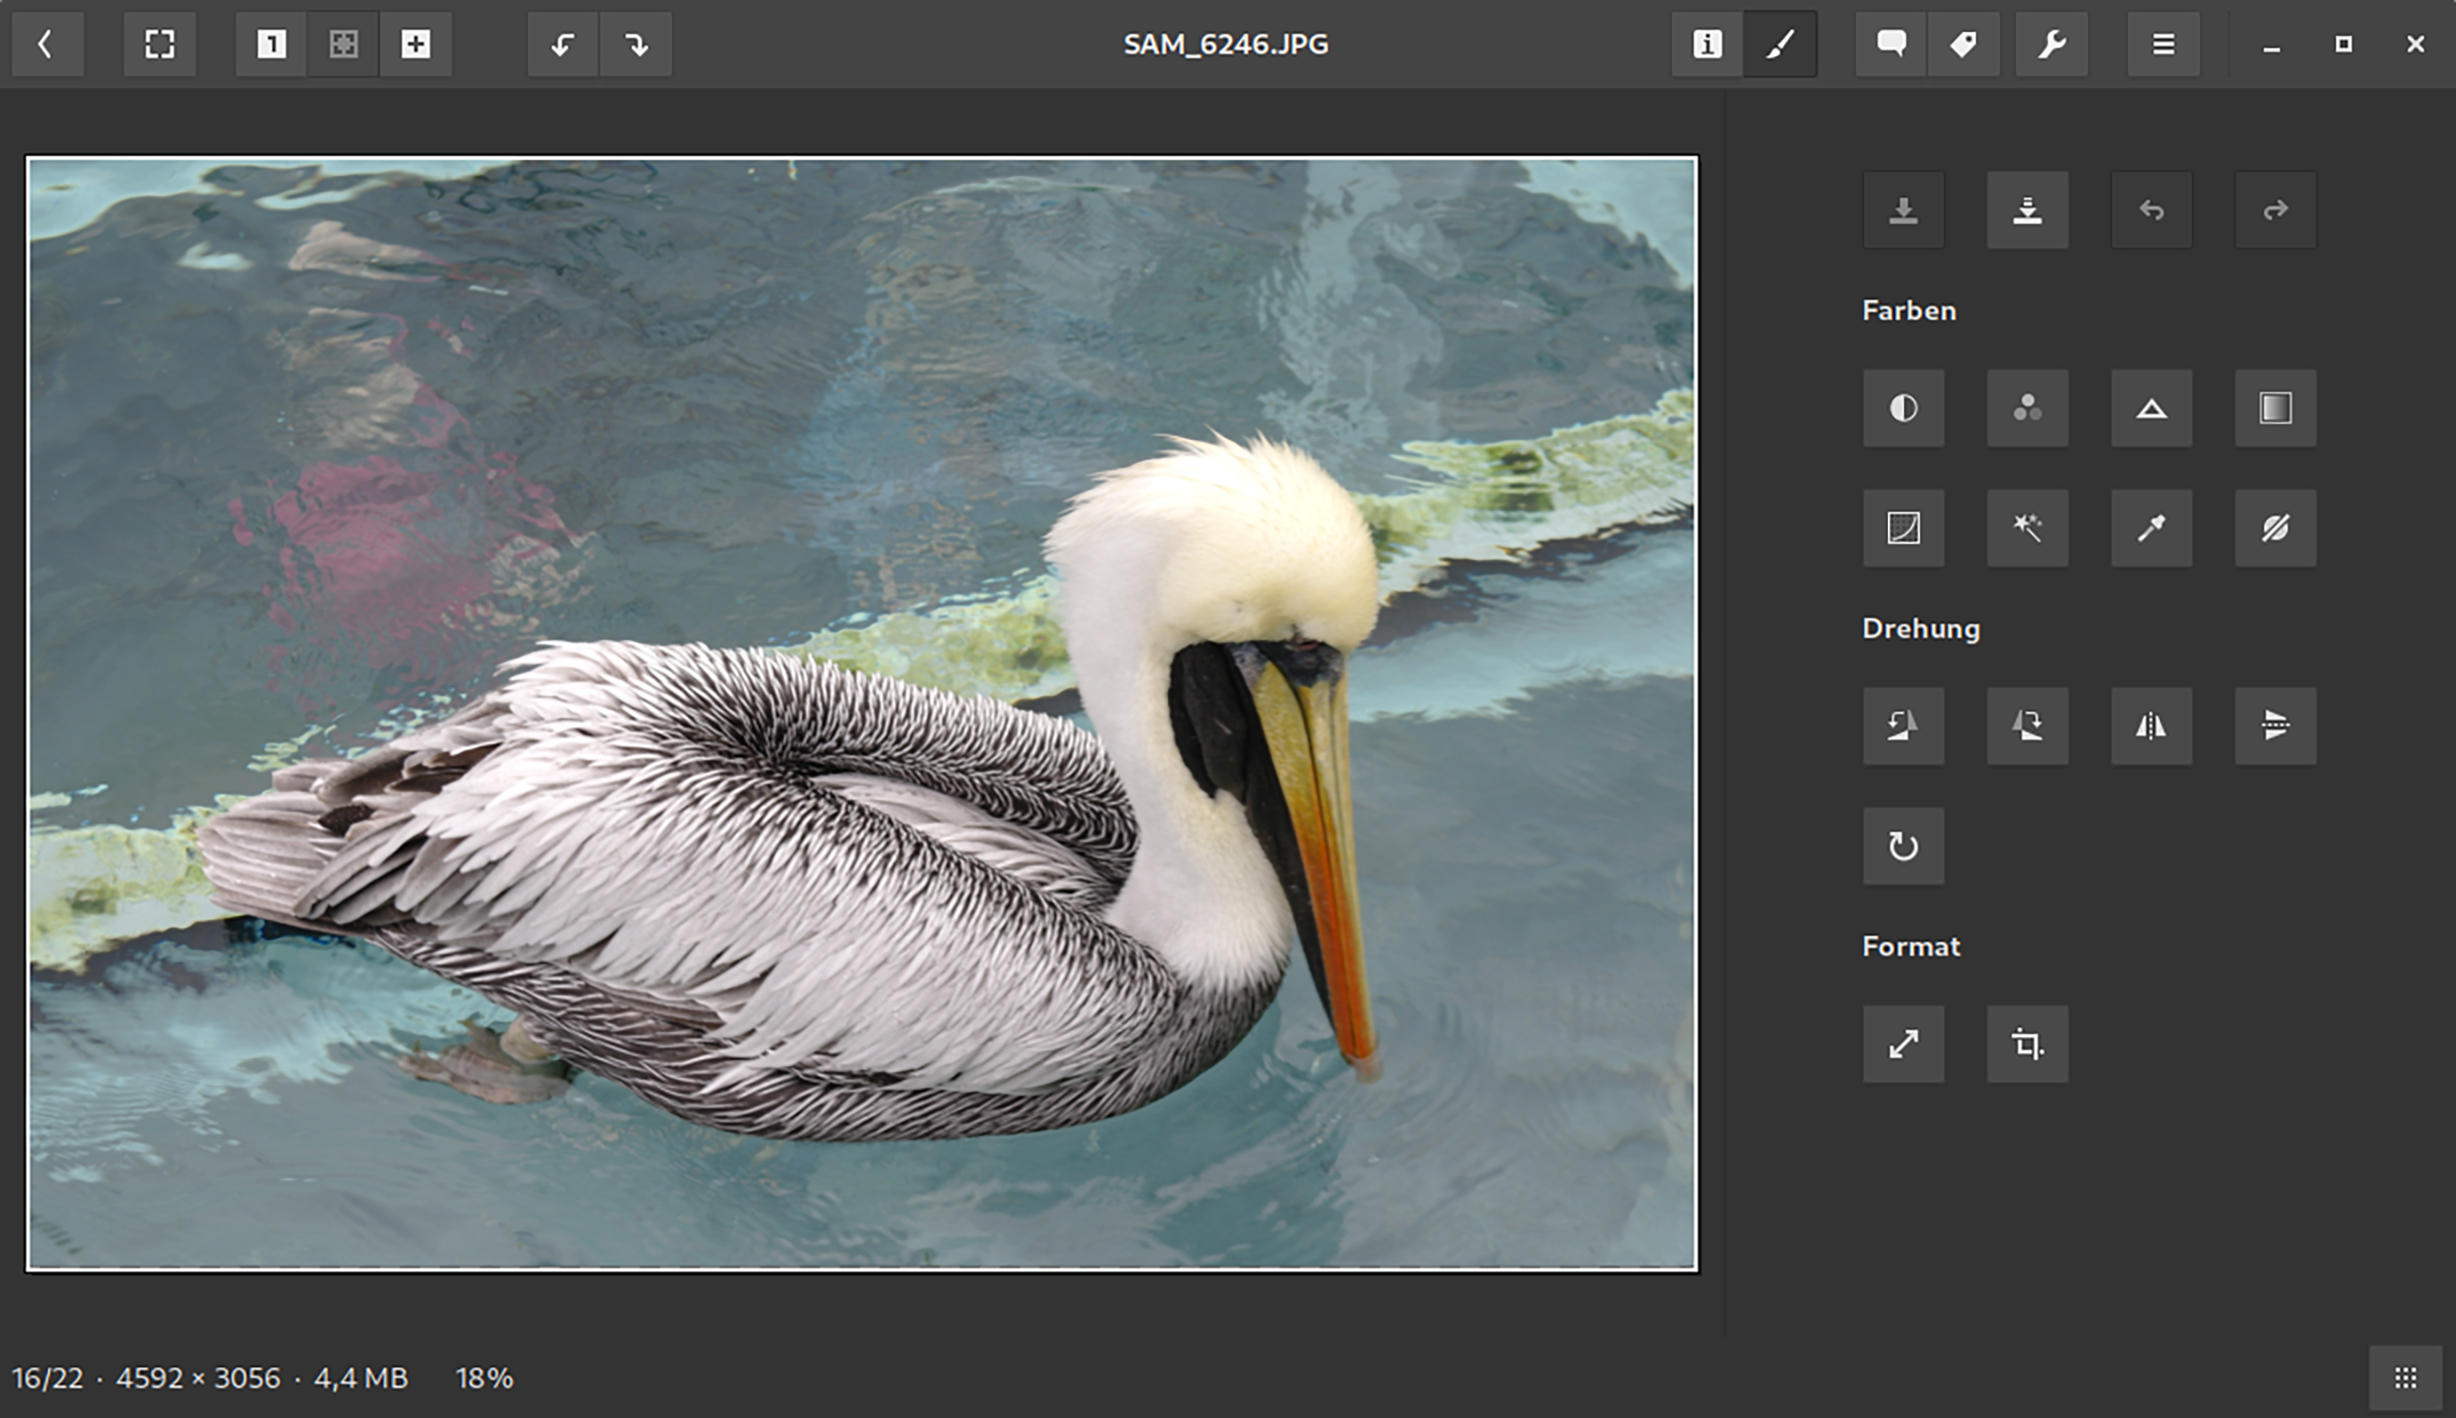
Task: Select the Remove Red-Eye dropper tool
Action: [2151, 528]
